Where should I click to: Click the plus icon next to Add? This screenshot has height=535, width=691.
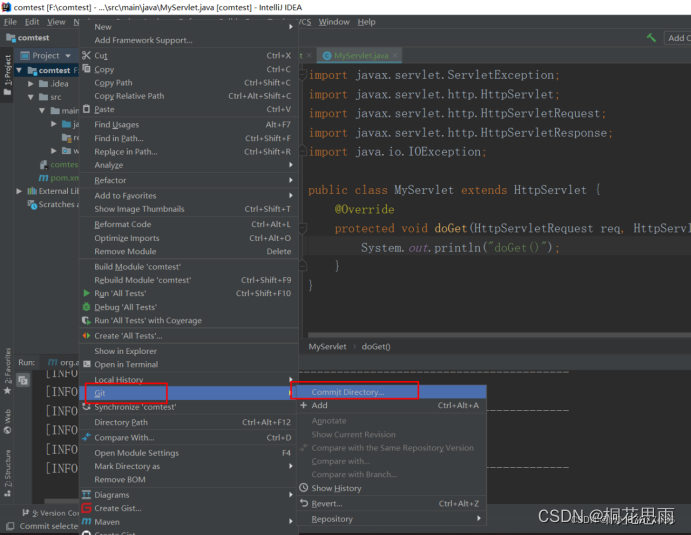pyautogui.click(x=304, y=405)
